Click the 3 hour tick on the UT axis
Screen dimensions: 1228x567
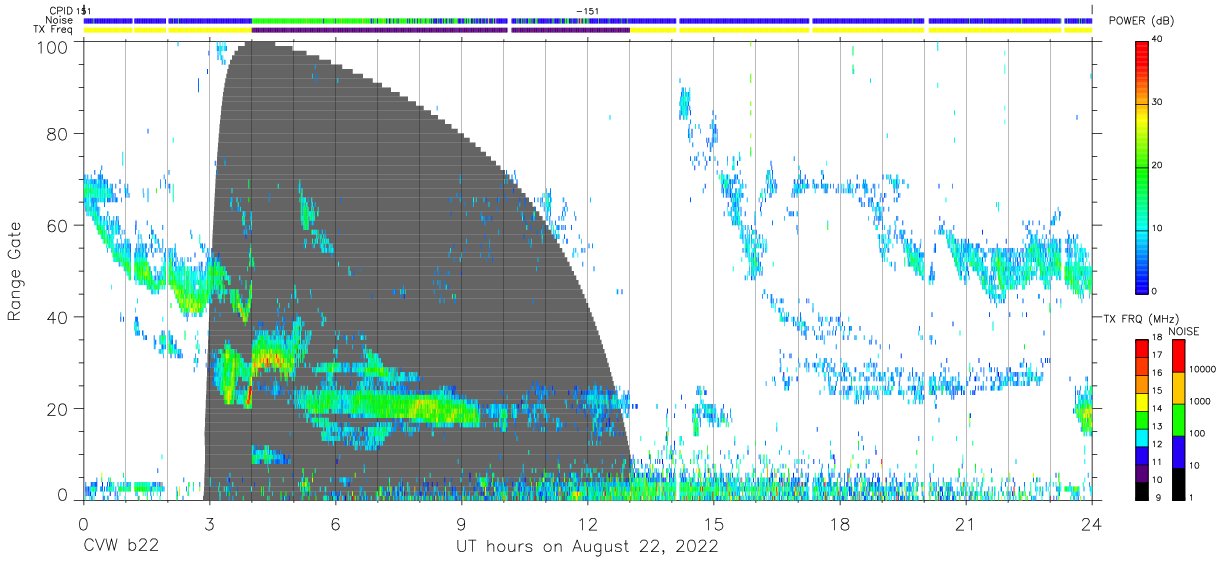(209, 524)
